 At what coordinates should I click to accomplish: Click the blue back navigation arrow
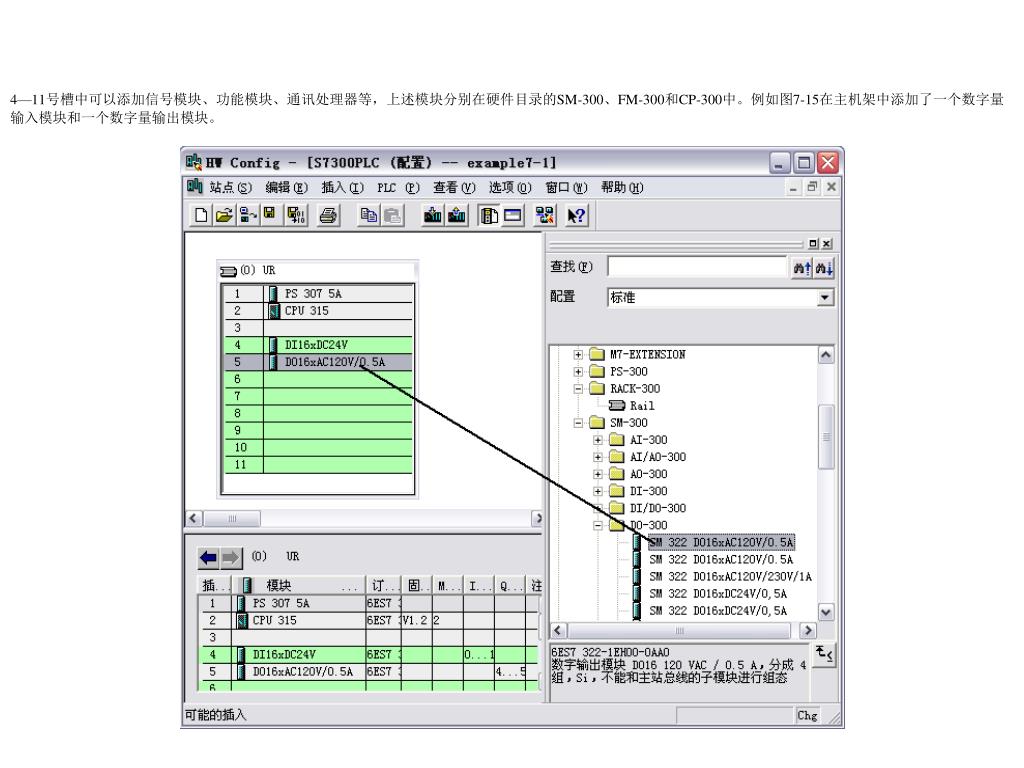click(209, 558)
